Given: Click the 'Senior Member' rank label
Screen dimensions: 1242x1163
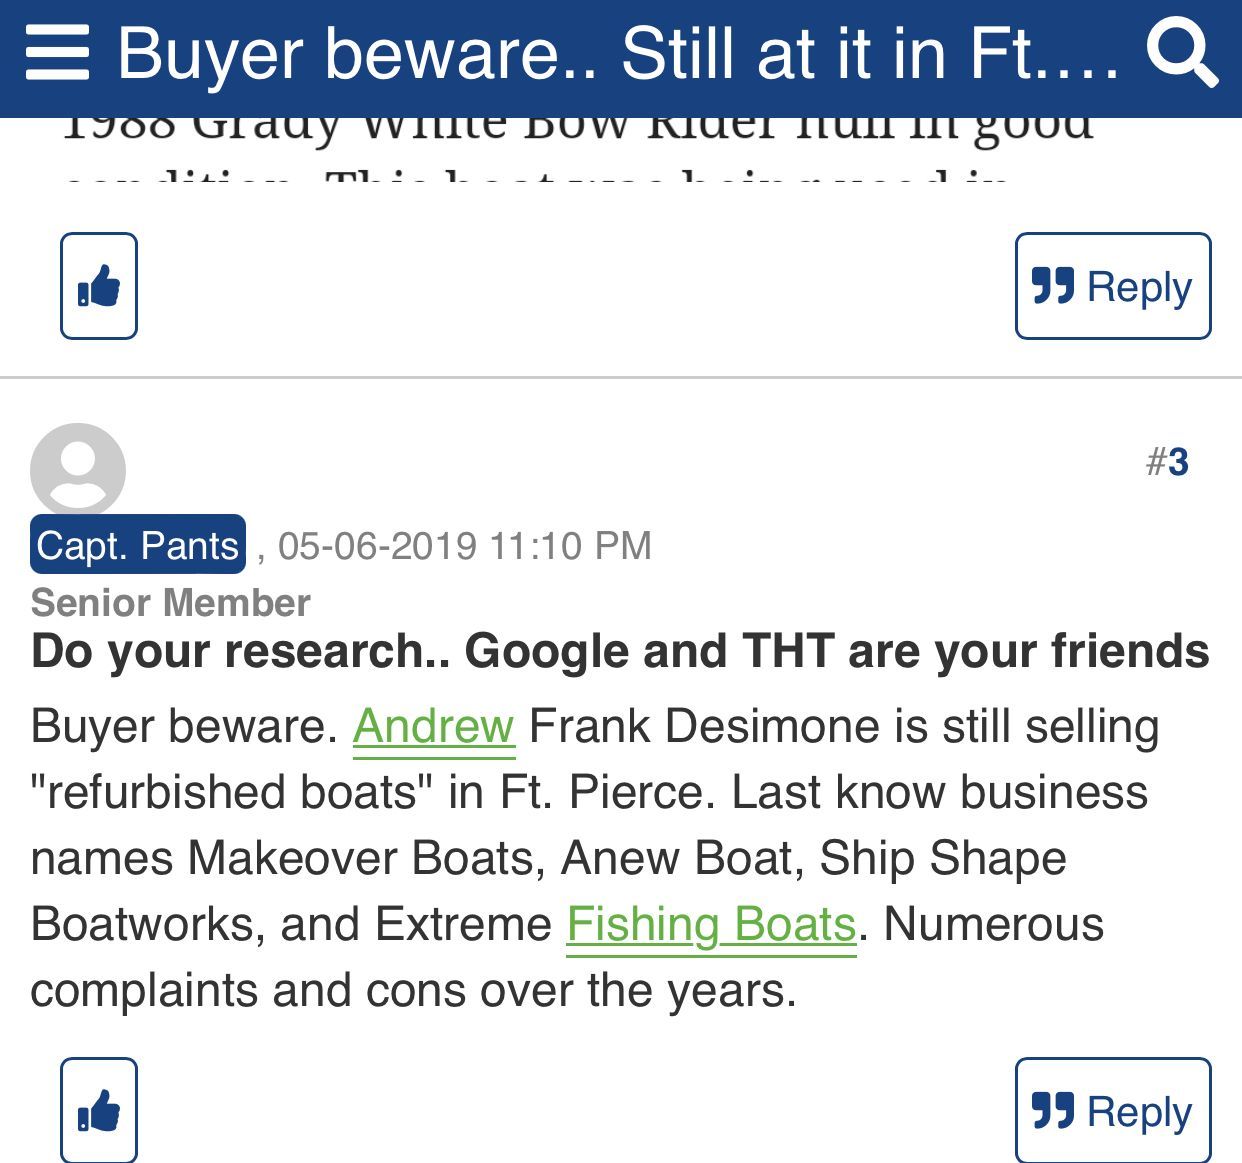Looking at the screenshot, I should [171, 603].
